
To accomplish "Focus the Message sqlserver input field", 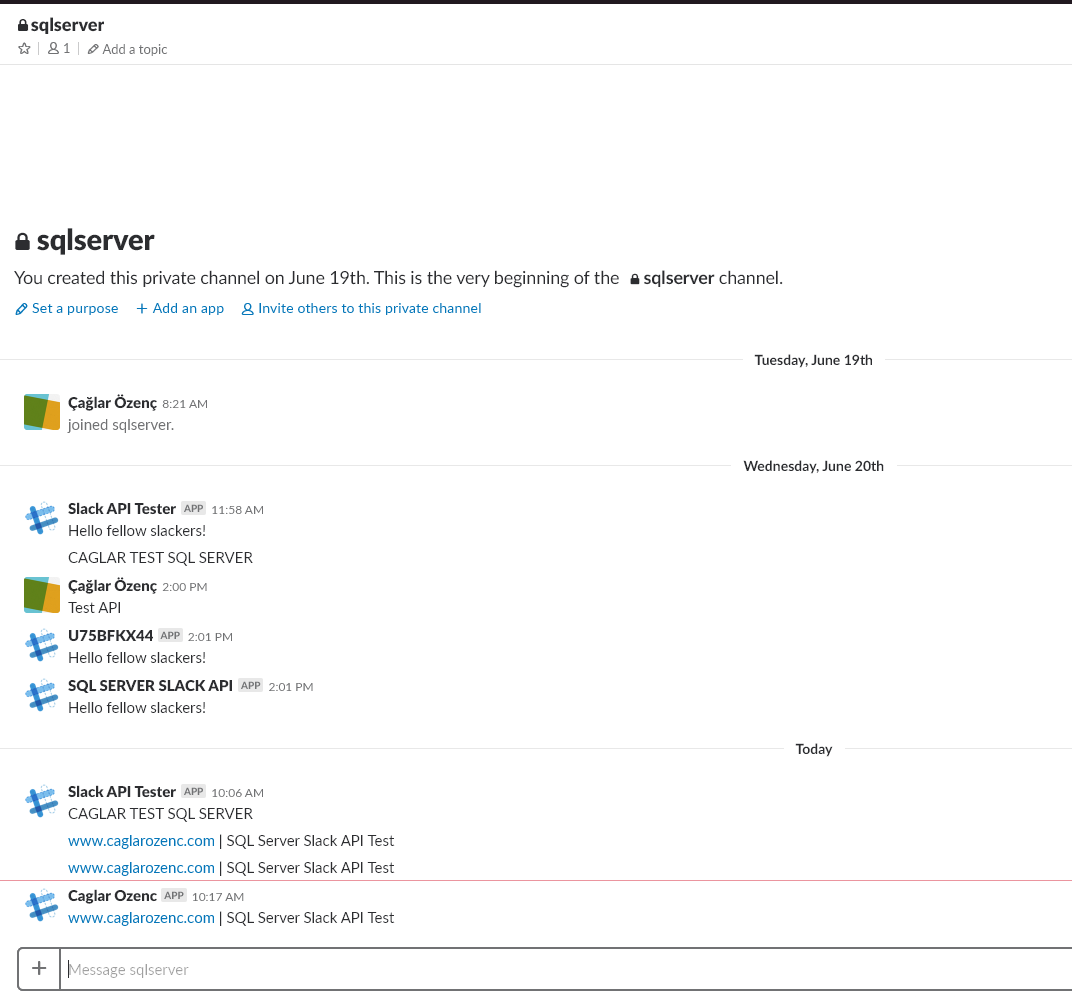I will coord(566,969).
